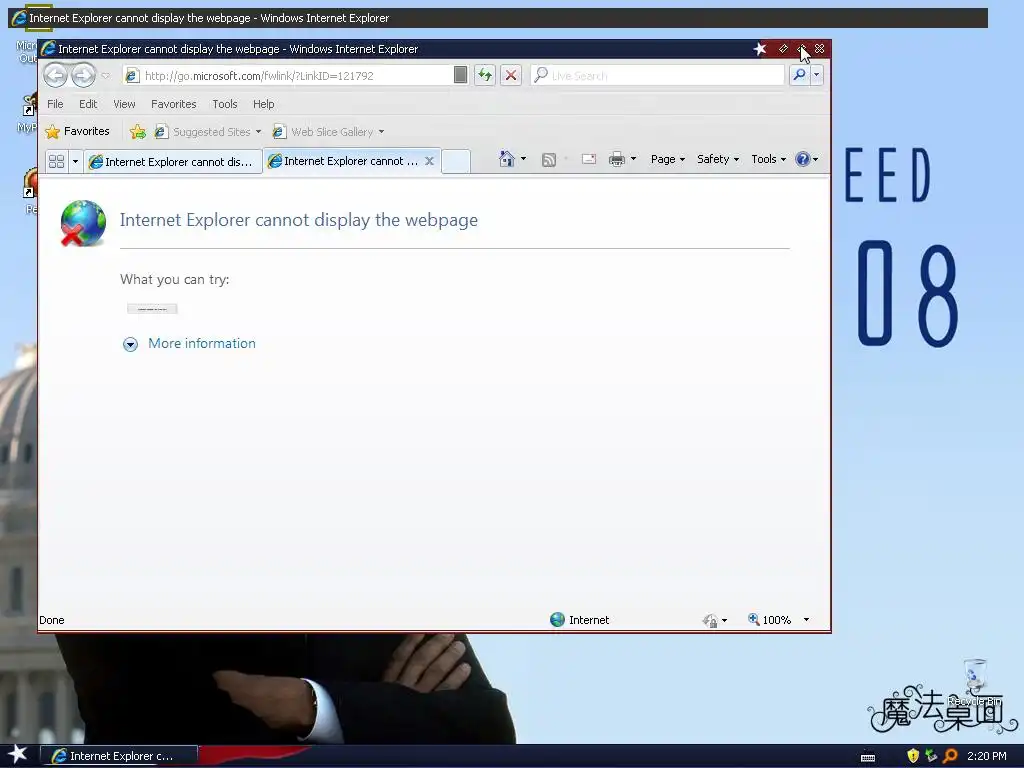Open the Edit menu
The width and height of the screenshot is (1024, 768).
click(x=88, y=104)
